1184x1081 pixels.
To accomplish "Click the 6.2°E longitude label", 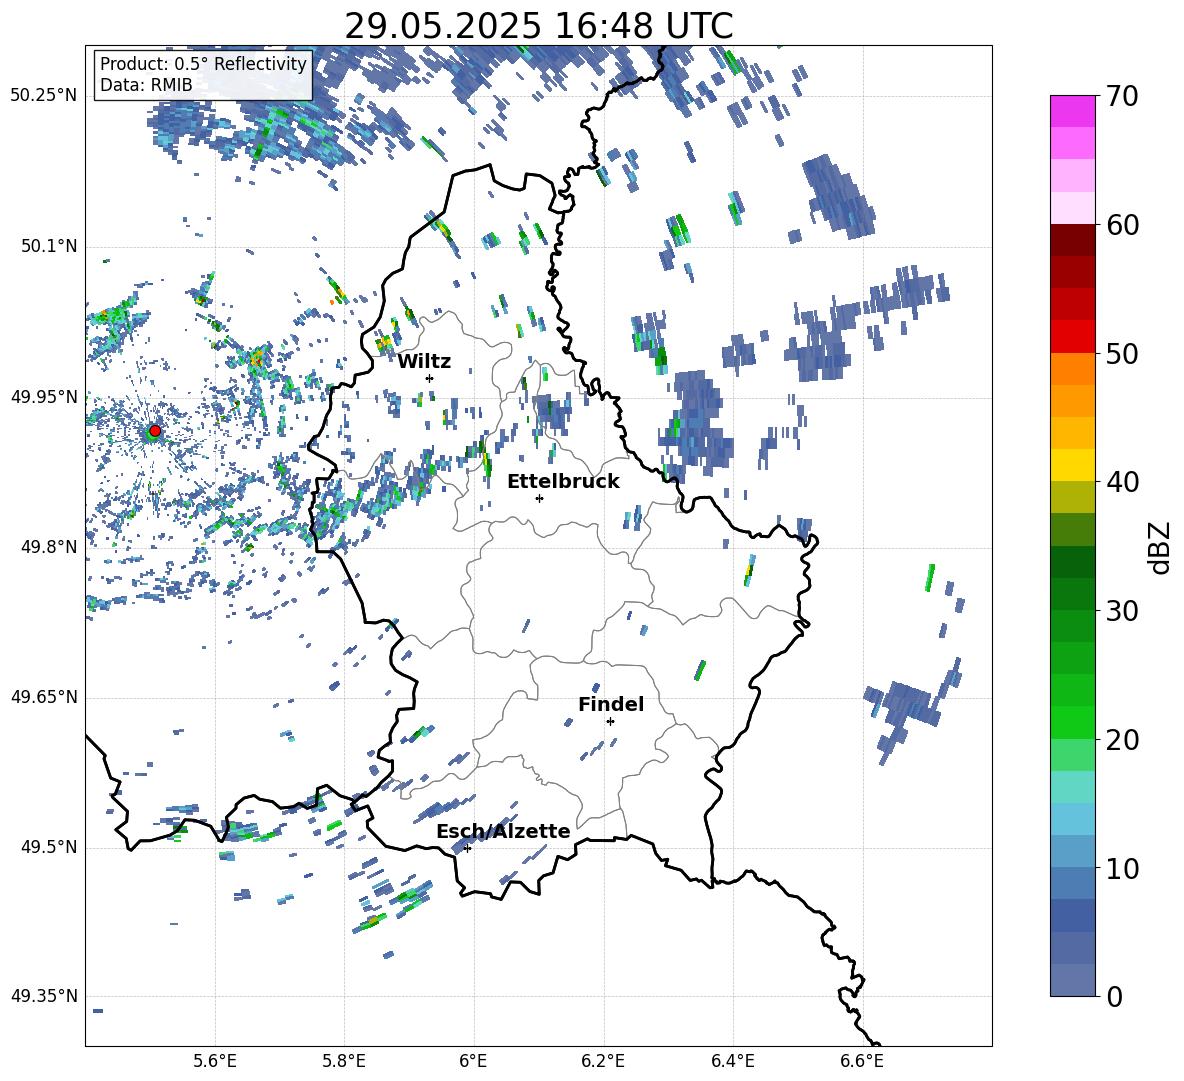I will (603, 1061).
